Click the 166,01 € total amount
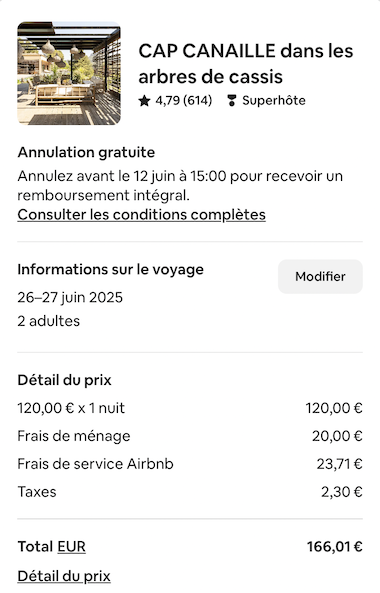The height and width of the screenshot is (593, 380). (335, 546)
